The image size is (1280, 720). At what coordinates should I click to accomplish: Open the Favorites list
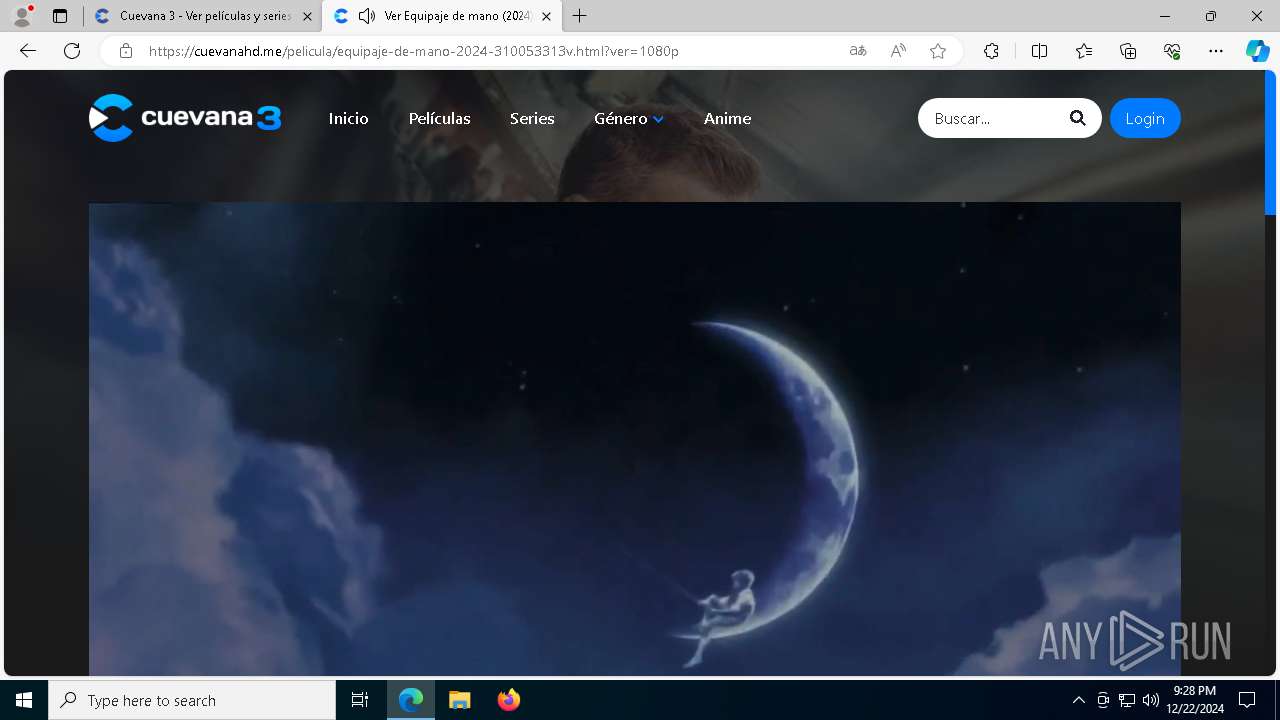coord(1084,51)
